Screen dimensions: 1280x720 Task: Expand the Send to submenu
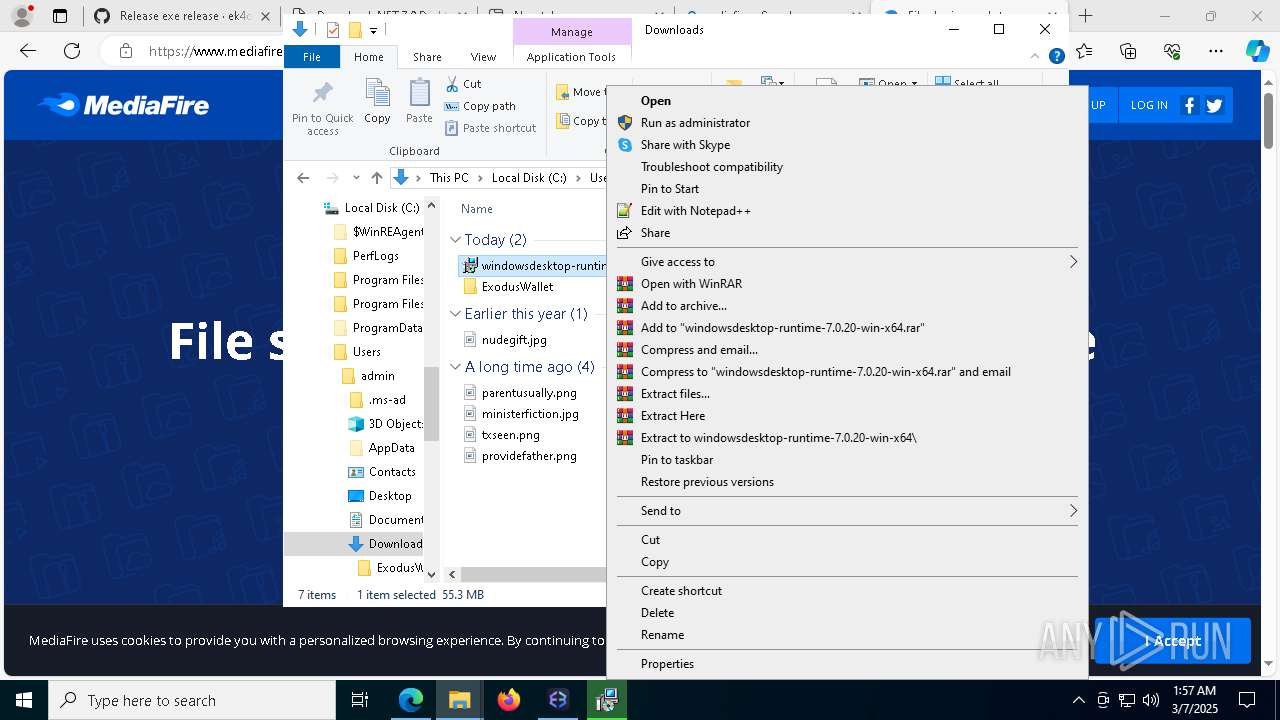pos(847,511)
